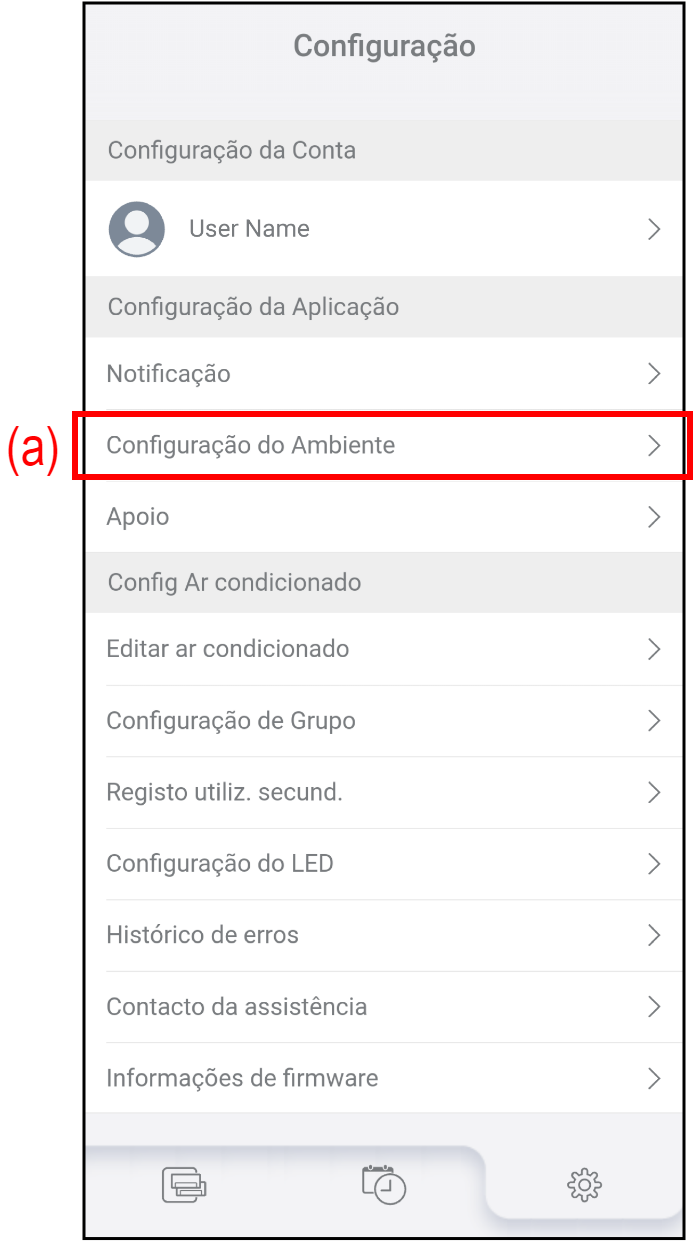This screenshot has width=696, height=1243.
Task: Tap the arrow beside Configuração de Grupo
Action: pos(654,721)
